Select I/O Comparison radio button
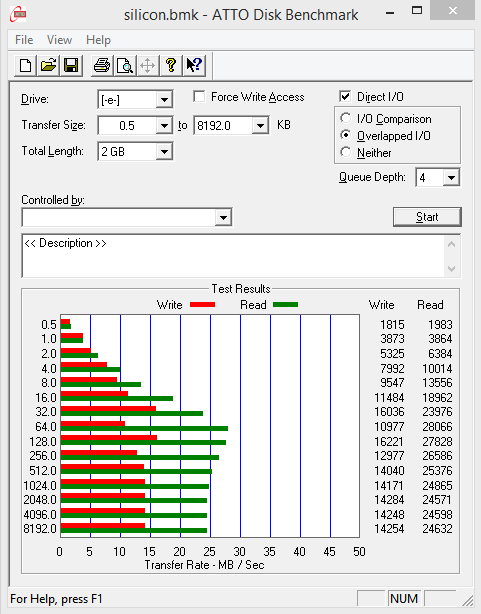The height and width of the screenshot is (614, 481). point(345,118)
